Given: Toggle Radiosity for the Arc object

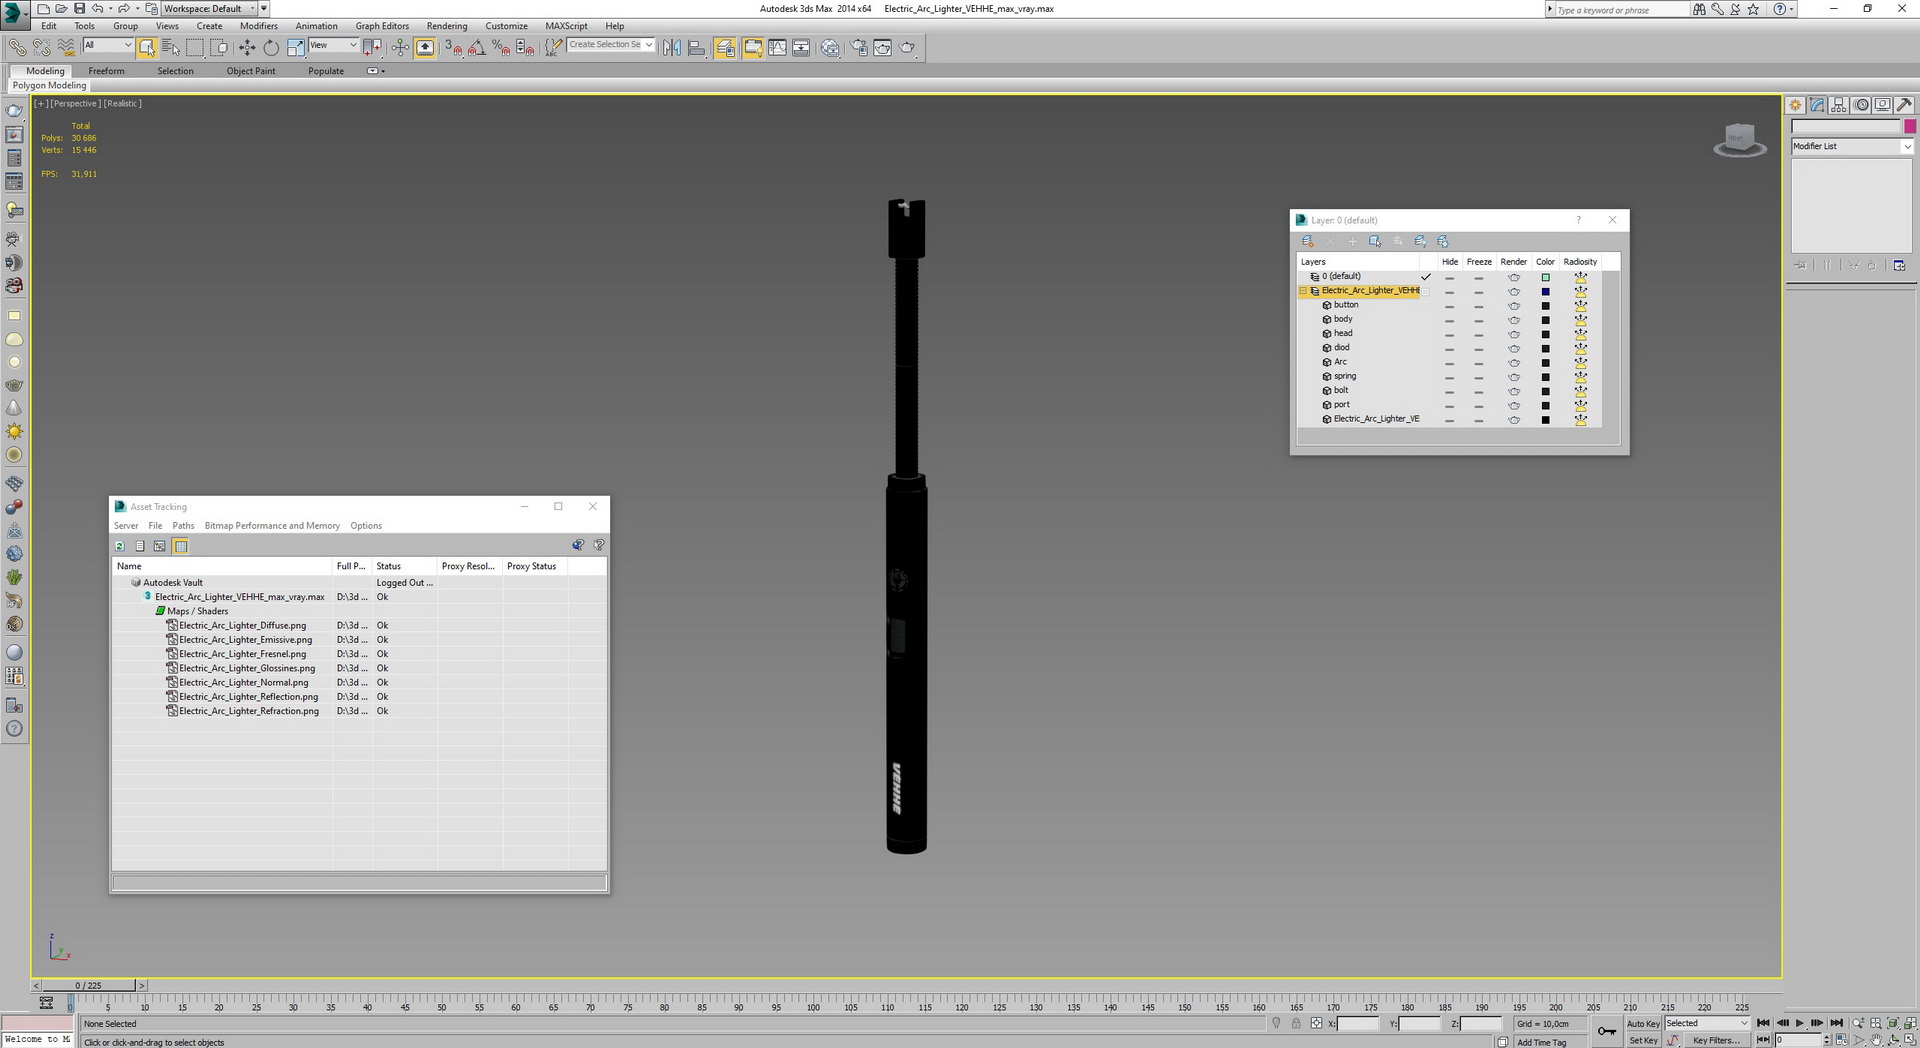Looking at the screenshot, I should [x=1581, y=363].
